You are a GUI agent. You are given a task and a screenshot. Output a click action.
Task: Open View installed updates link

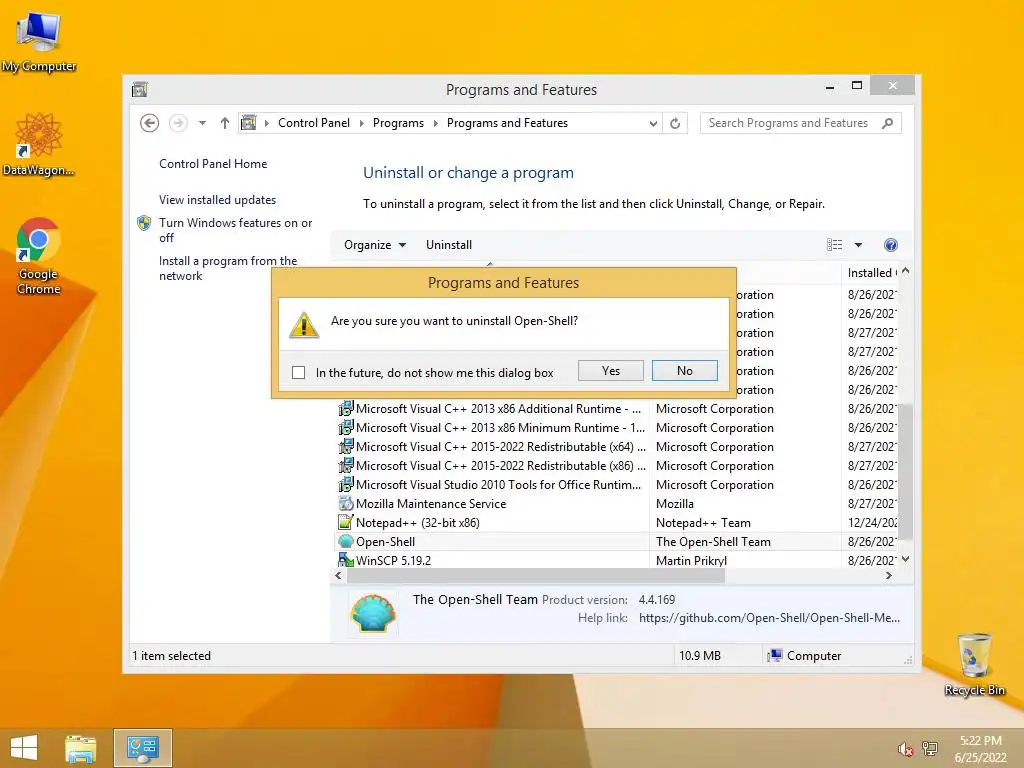tap(217, 200)
